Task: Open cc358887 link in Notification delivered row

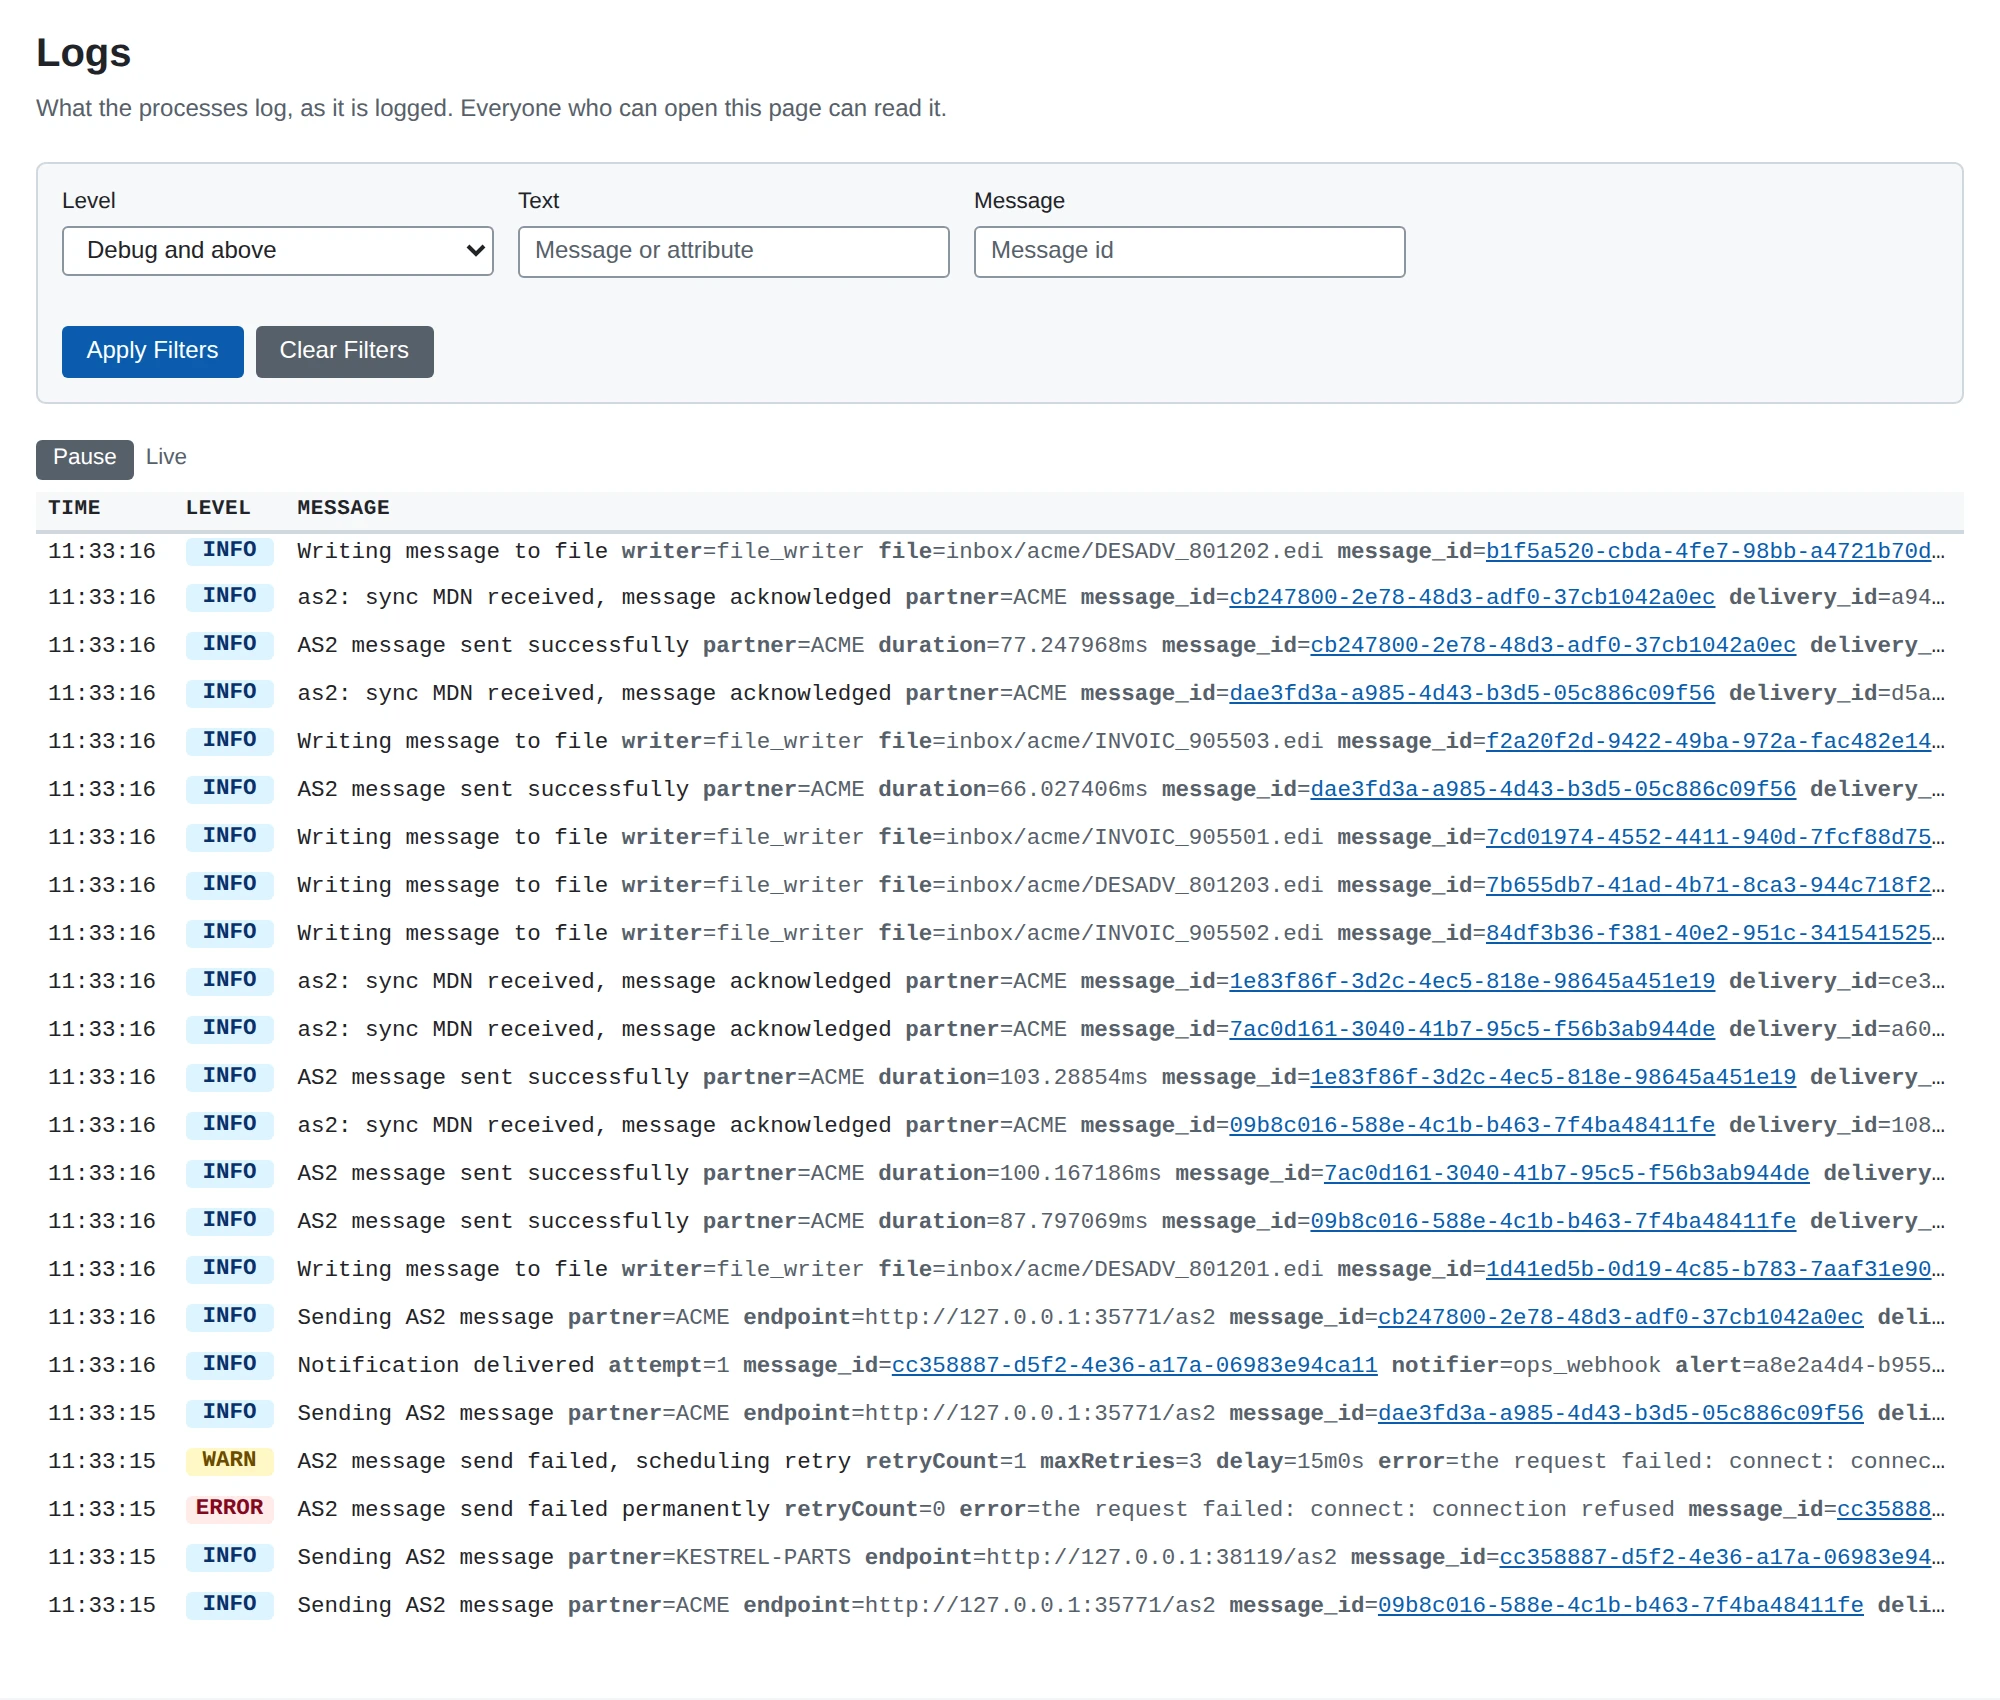Action: pos(1134,1365)
